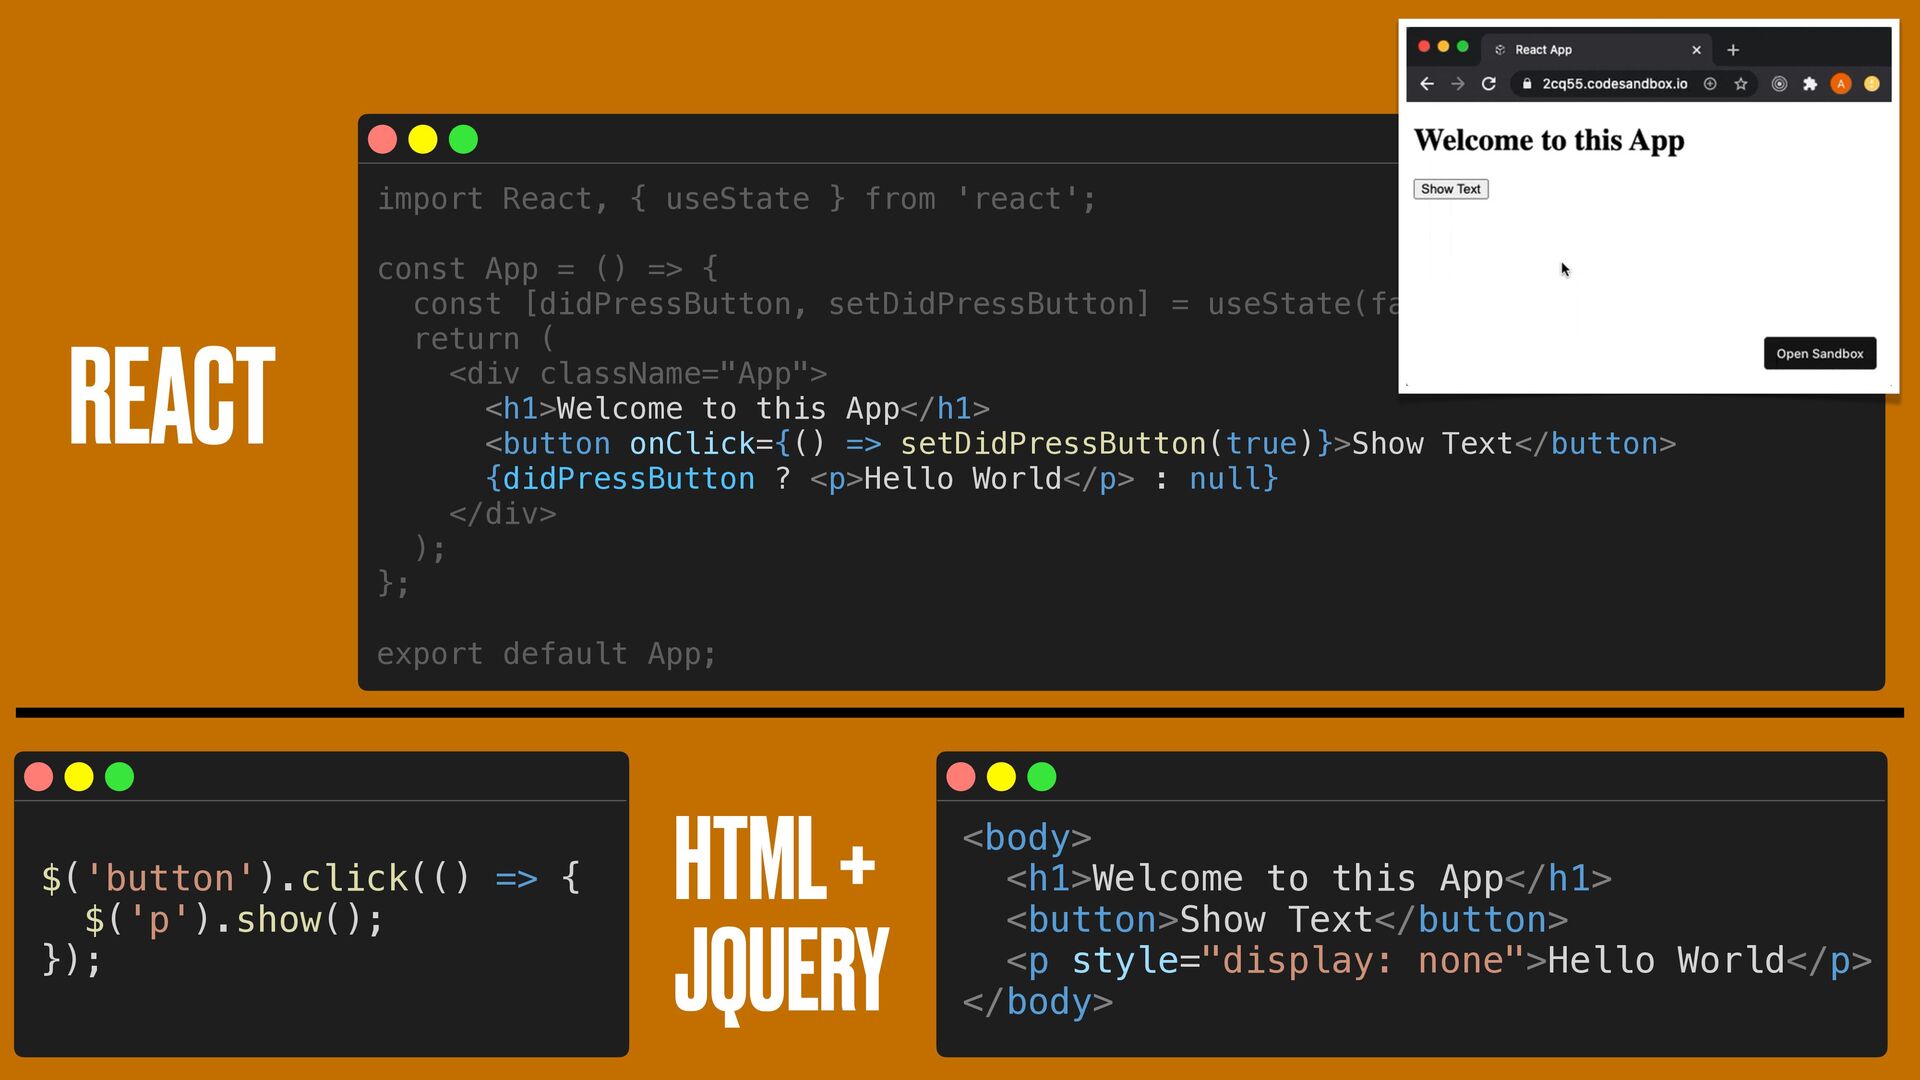This screenshot has height=1080, width=1920.
Task: Open the orange 'A' profile avatar
Action: pyautogui.click(x=1841, y=84)
